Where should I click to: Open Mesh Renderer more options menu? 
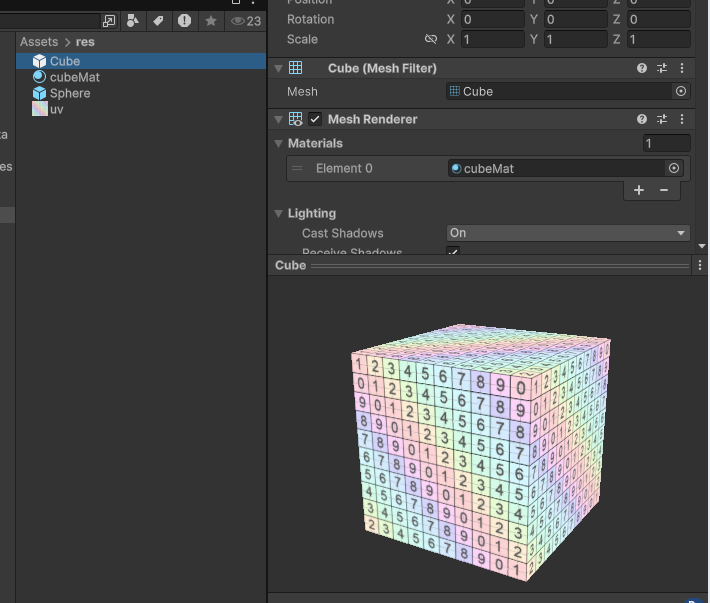click(x=682, y=119)
